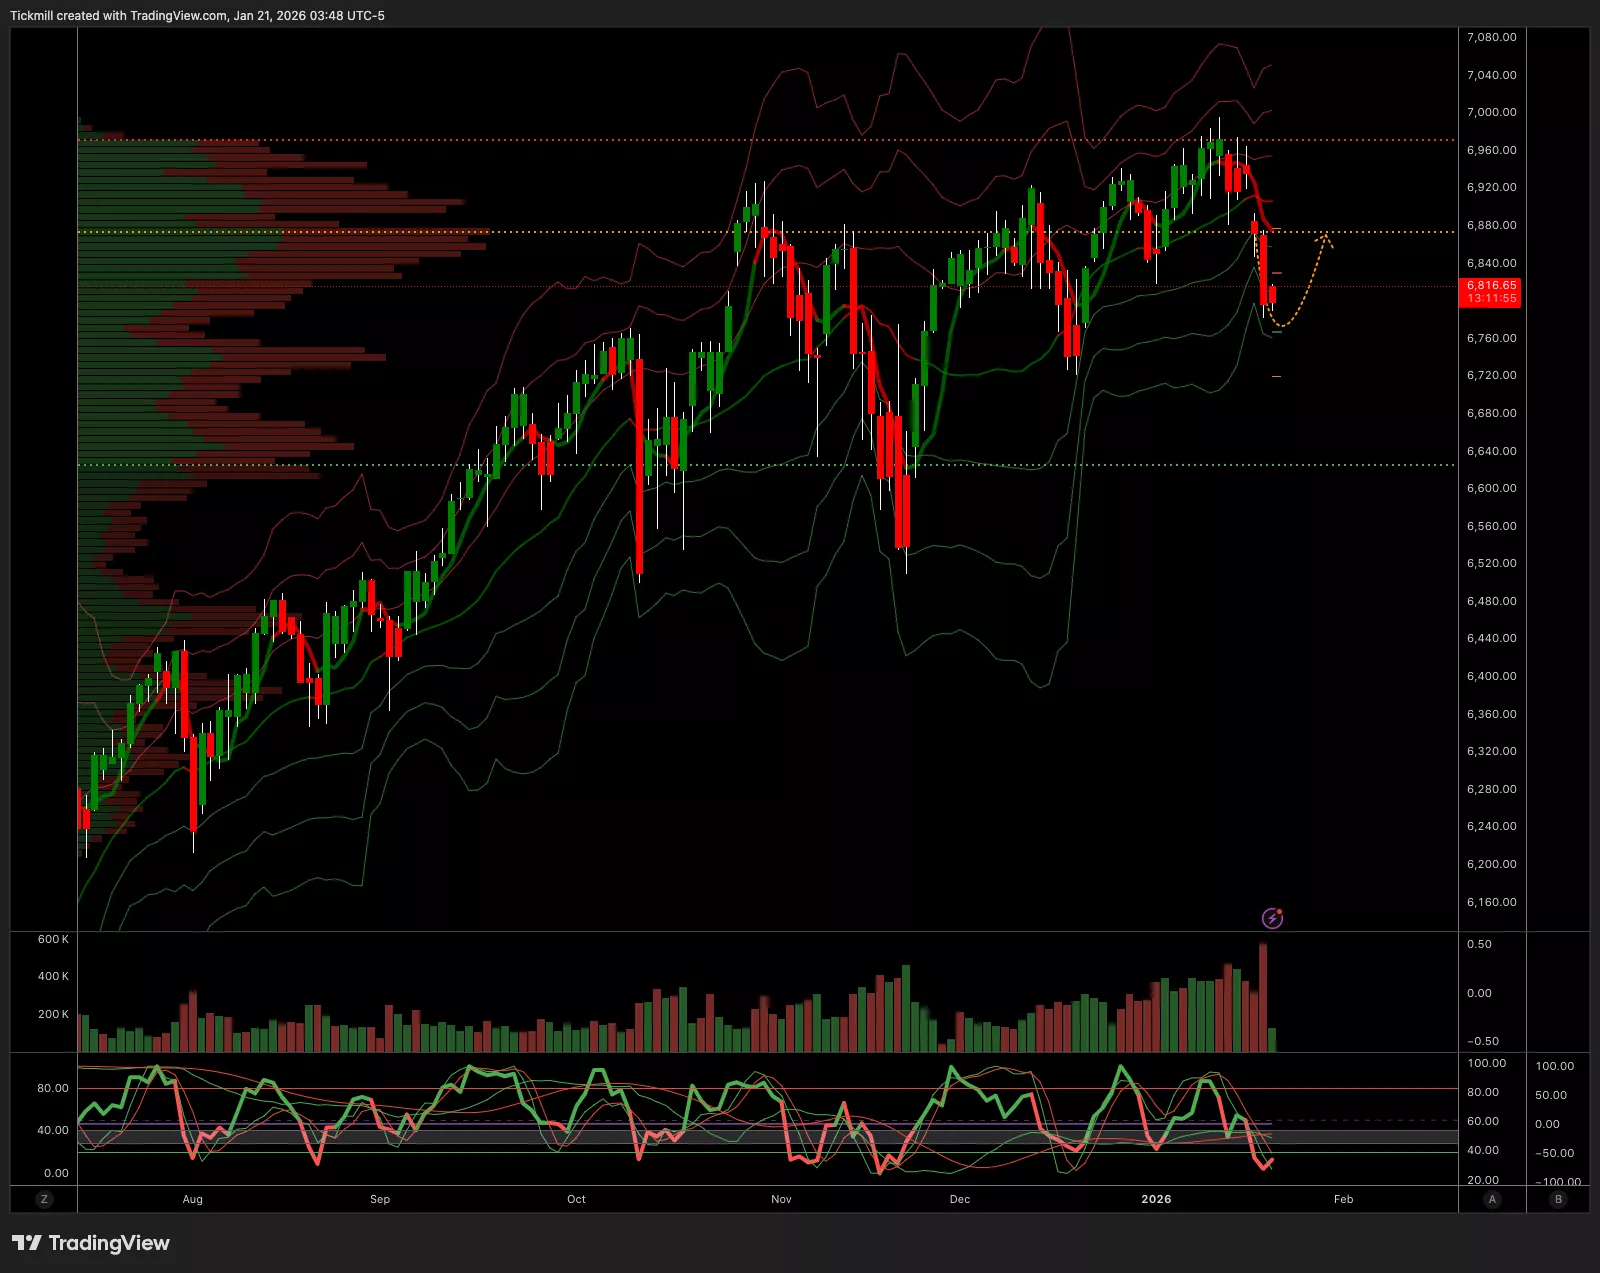Click the purple lightning bolt event icon

(x=1272, y=917)
